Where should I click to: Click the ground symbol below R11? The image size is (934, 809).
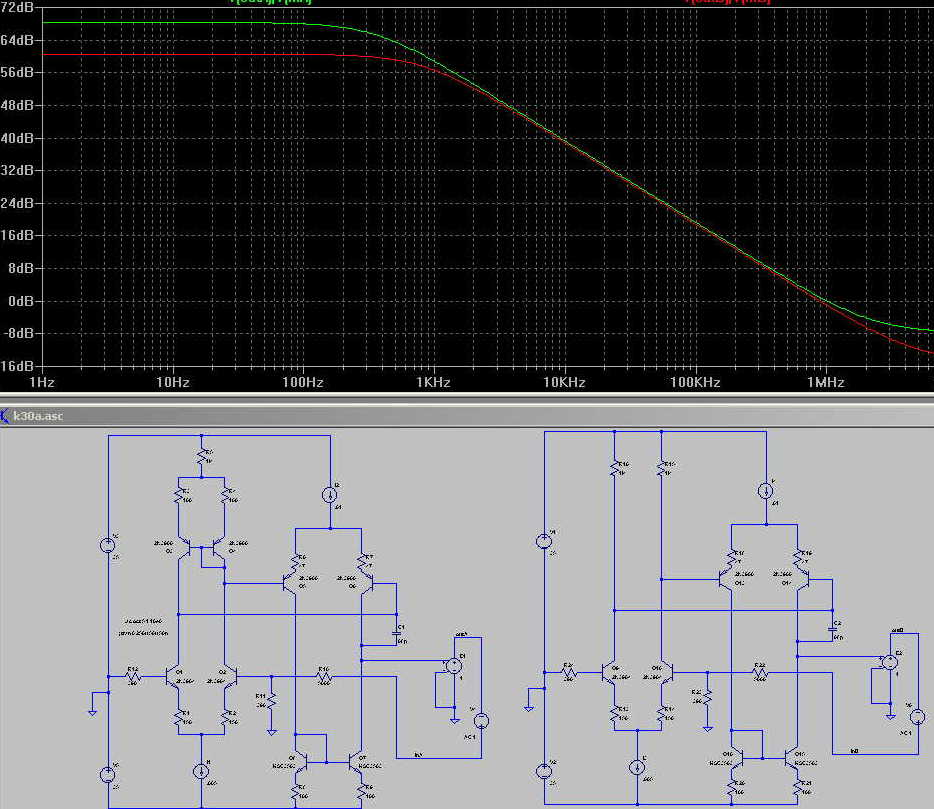tap(272, 732)
